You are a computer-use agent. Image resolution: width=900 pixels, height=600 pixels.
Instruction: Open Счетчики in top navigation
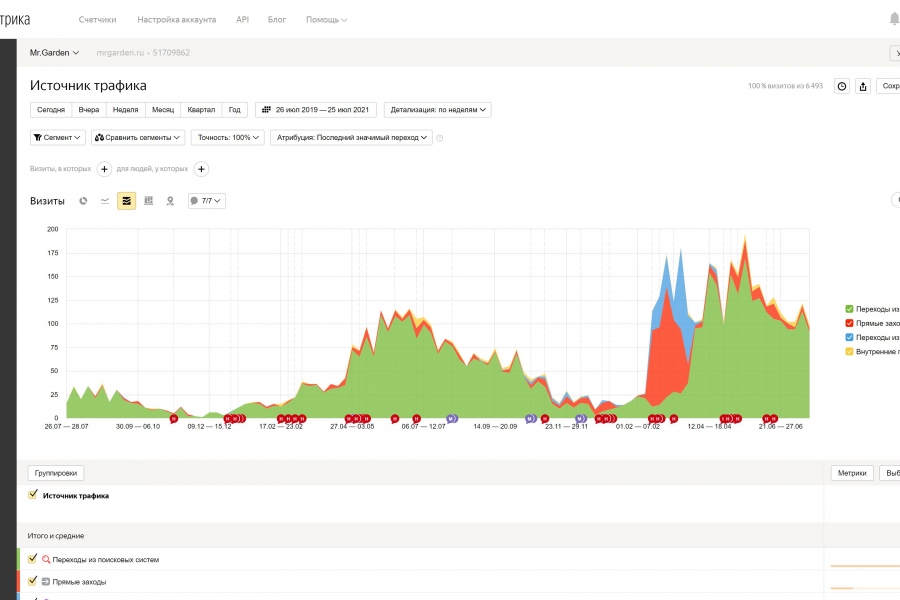(97, 20)
